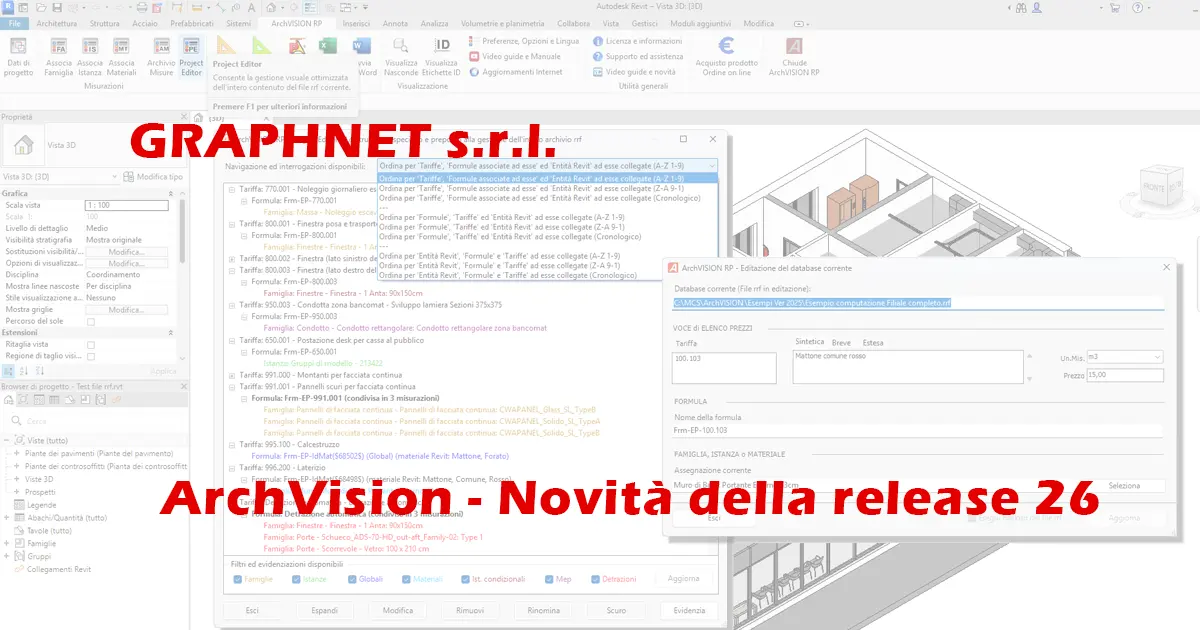This screenshot has width=1200, height=630.
Task: Uncheck the Detrazioni filter checkbox
Action: pos(594,579)
